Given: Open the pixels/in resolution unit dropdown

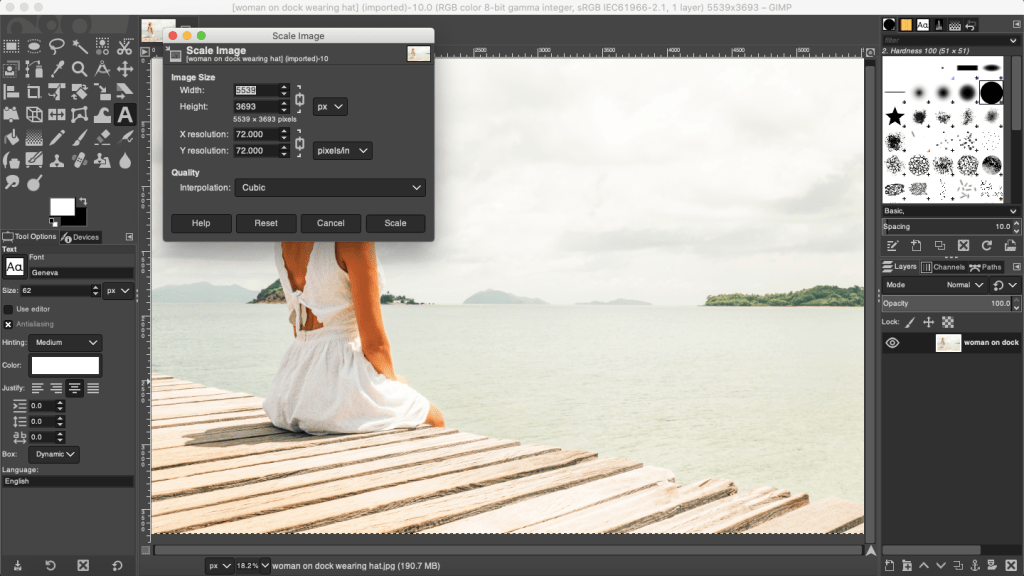Looking at the screenshot, I should pyautogui.click(x=342, y=151).
